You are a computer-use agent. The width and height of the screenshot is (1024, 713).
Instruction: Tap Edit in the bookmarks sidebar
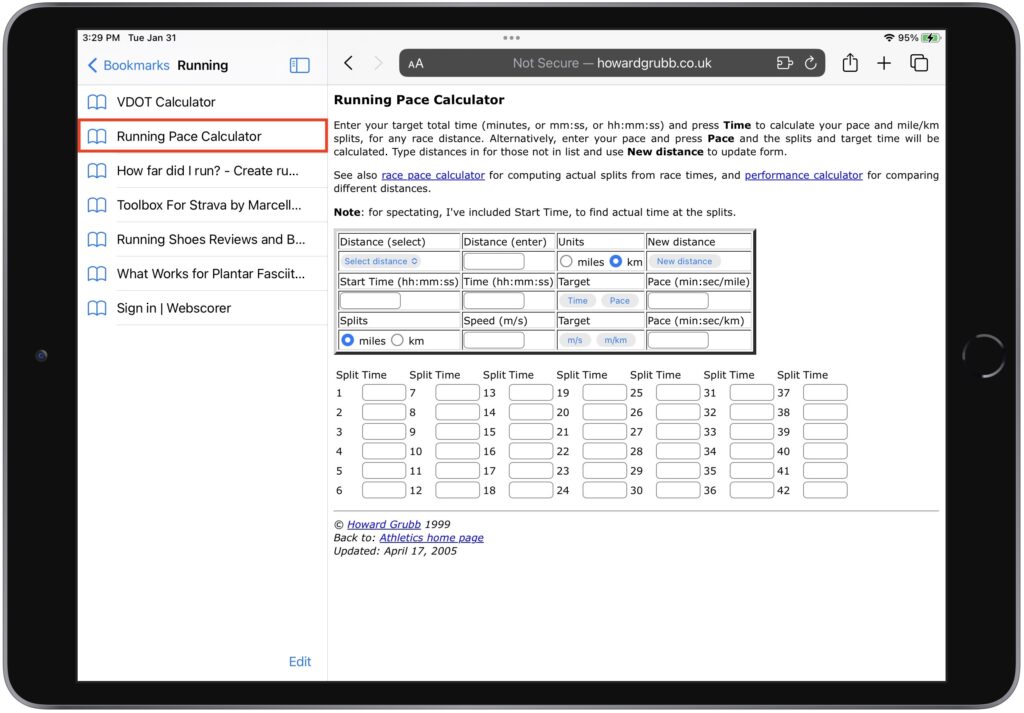pos(300,661)
